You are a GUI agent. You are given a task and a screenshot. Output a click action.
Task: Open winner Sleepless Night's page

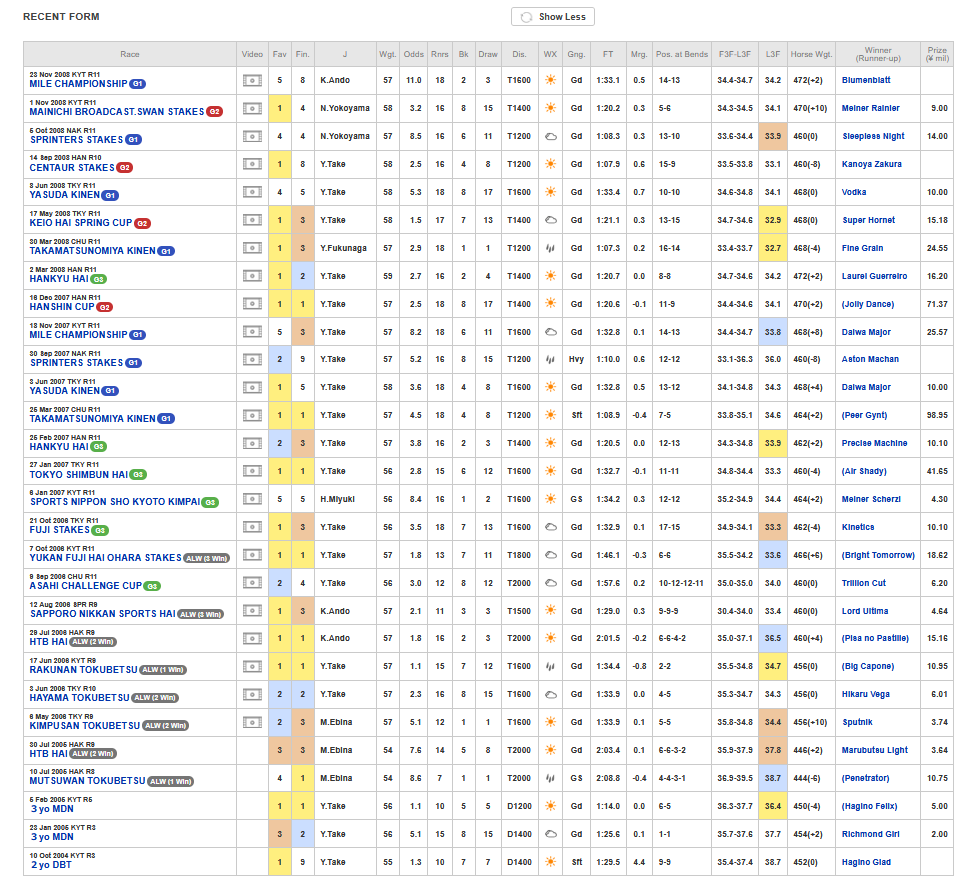click(x=873, y=136)
